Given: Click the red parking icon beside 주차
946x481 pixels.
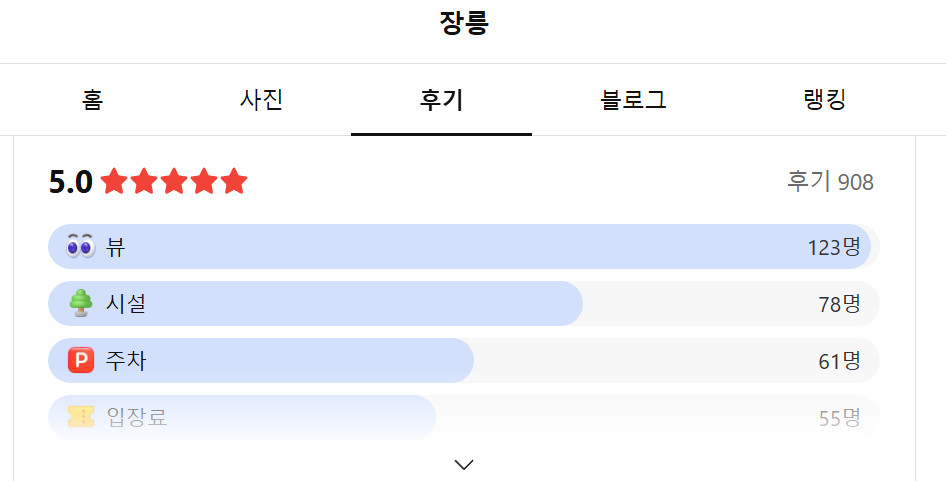Looking at the screenshot, I should pos(80,360).
